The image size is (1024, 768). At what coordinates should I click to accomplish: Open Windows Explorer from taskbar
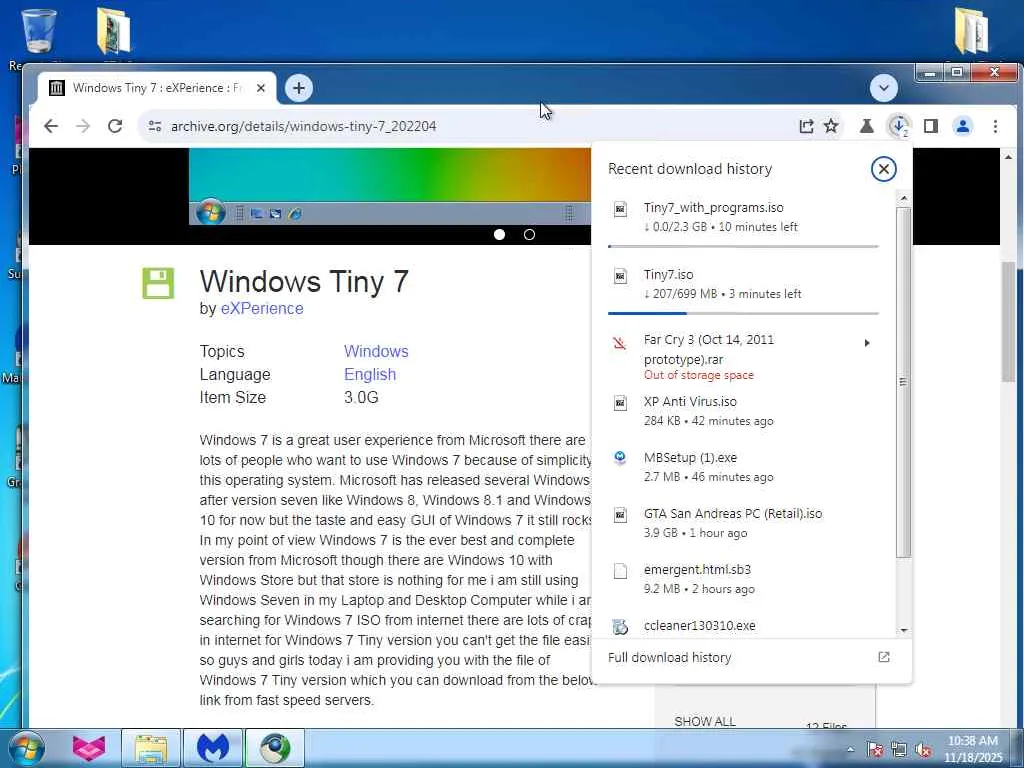151,748
